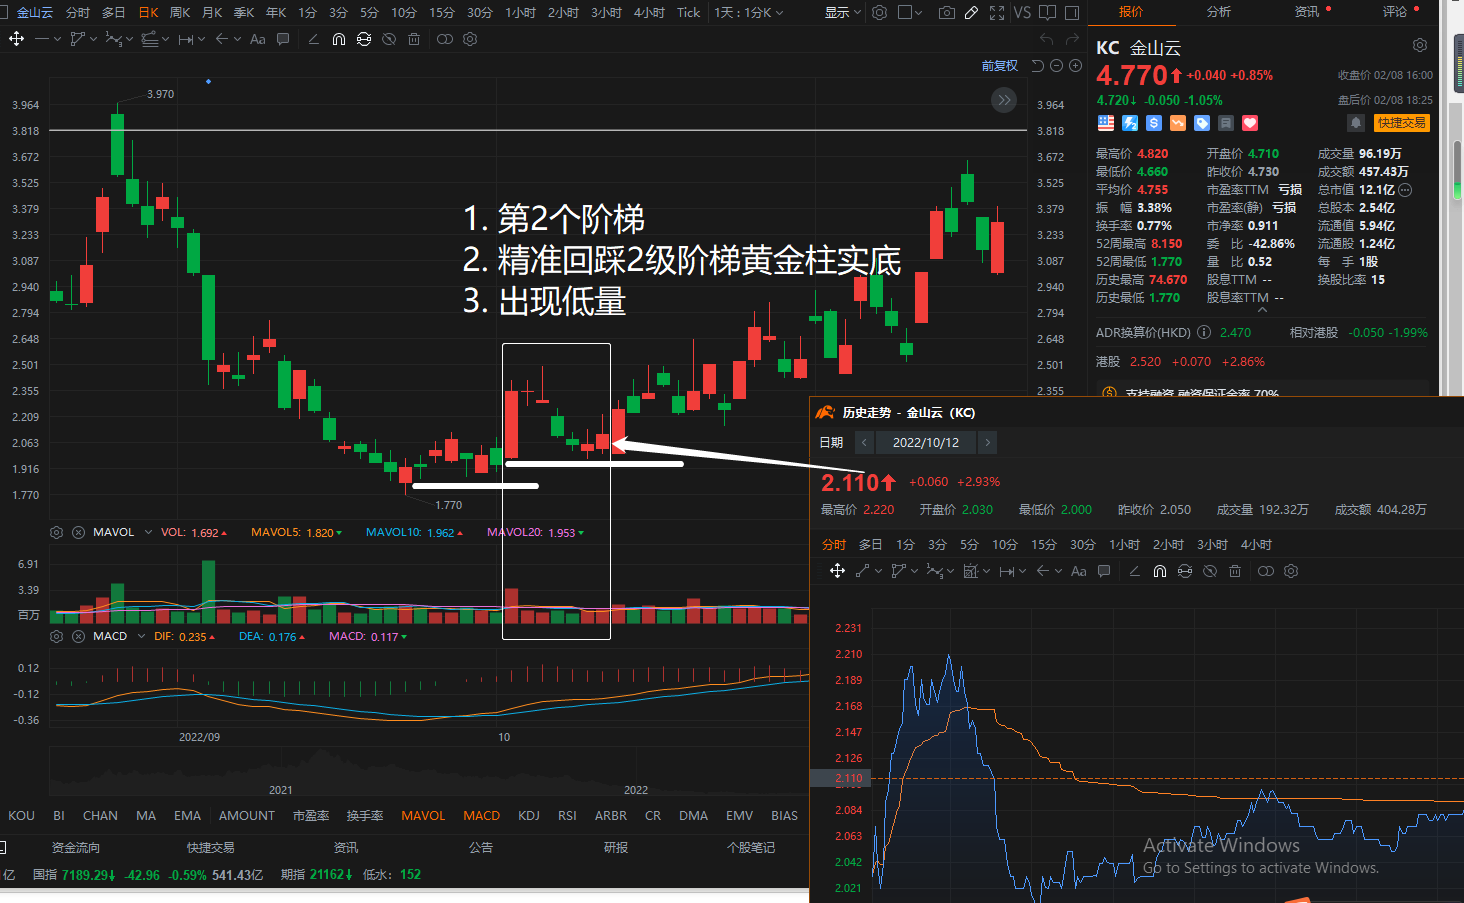Enter fullscreen chart mode

click(997, 13)
